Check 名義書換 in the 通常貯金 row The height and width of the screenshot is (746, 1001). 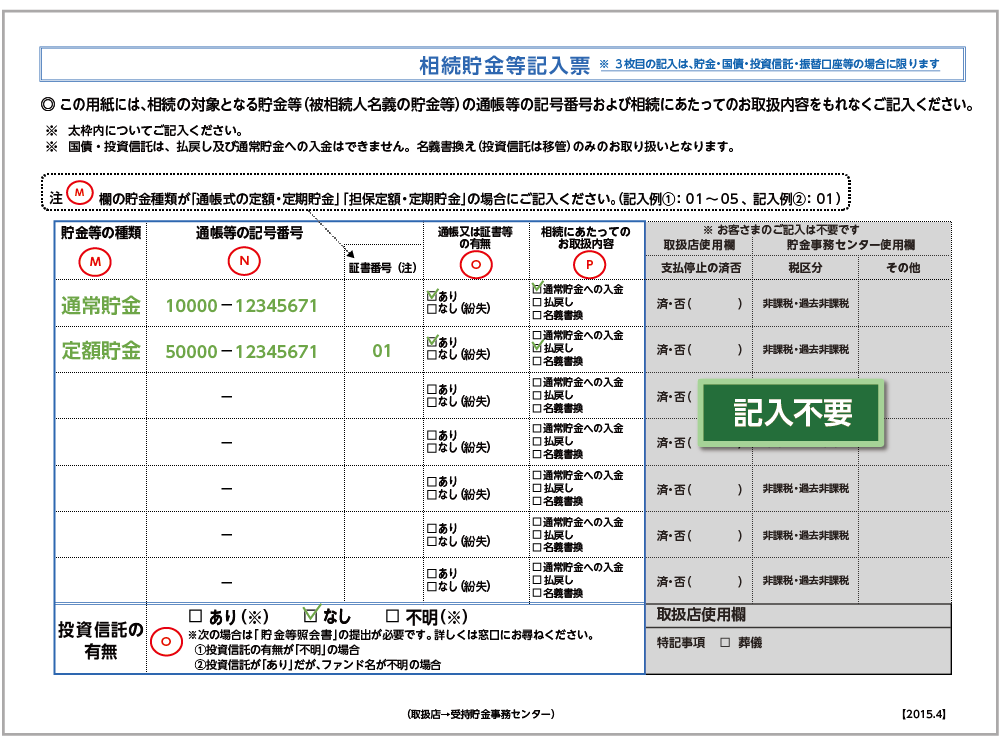click(537, 315)
